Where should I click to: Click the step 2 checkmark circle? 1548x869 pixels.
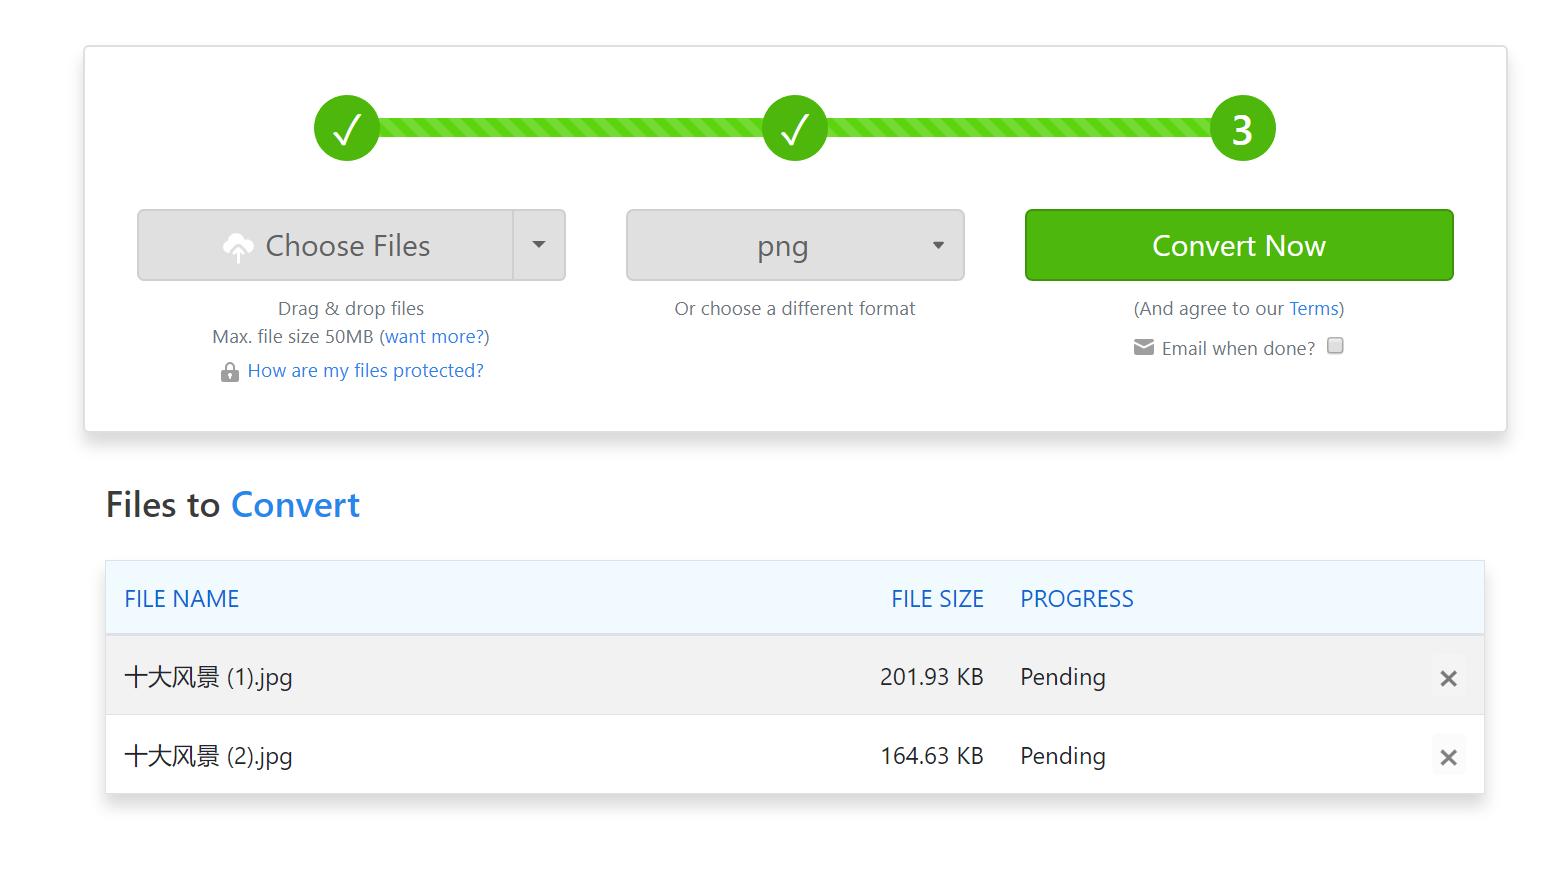(794, 128)
